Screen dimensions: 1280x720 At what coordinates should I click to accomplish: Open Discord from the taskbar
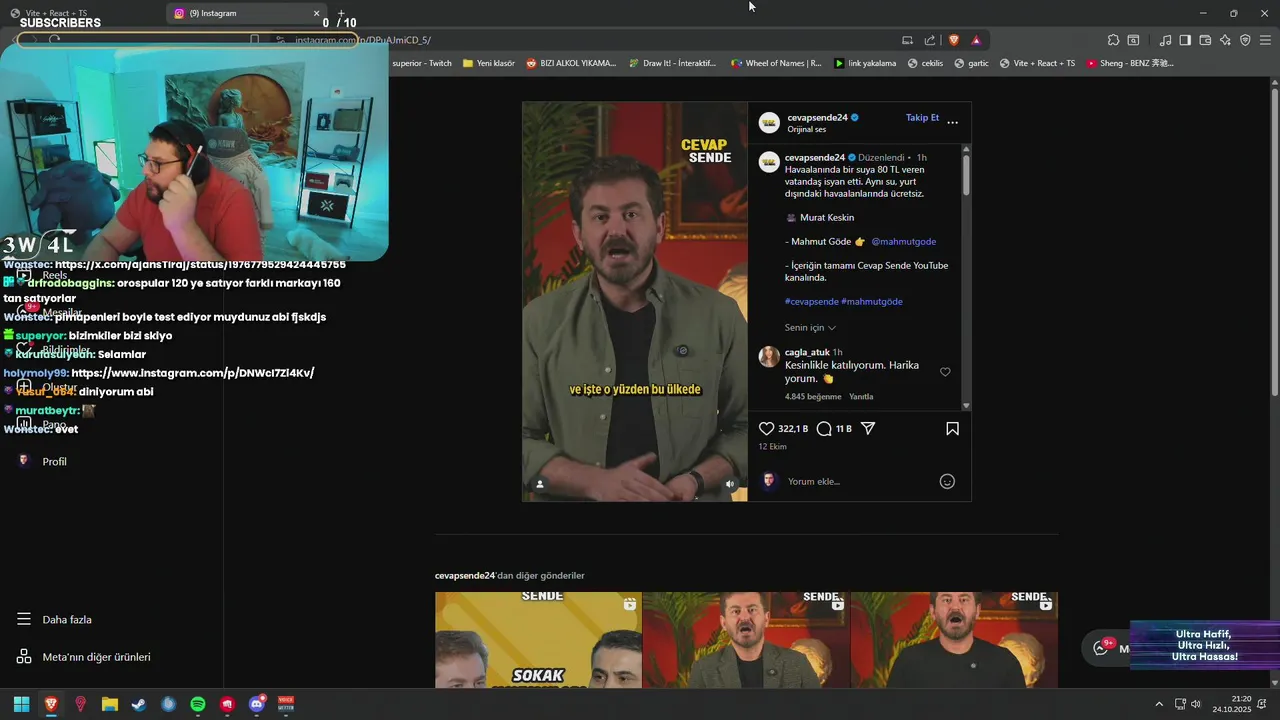(257, 704)
